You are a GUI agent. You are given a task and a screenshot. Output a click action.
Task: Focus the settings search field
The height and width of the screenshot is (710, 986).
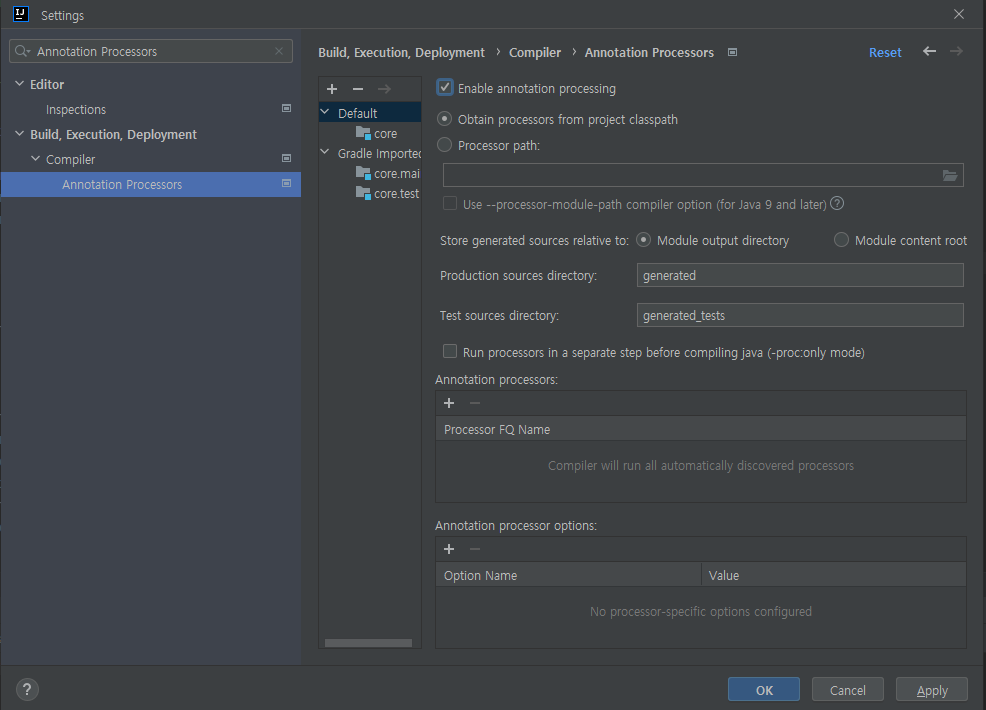tap(151, 52)
